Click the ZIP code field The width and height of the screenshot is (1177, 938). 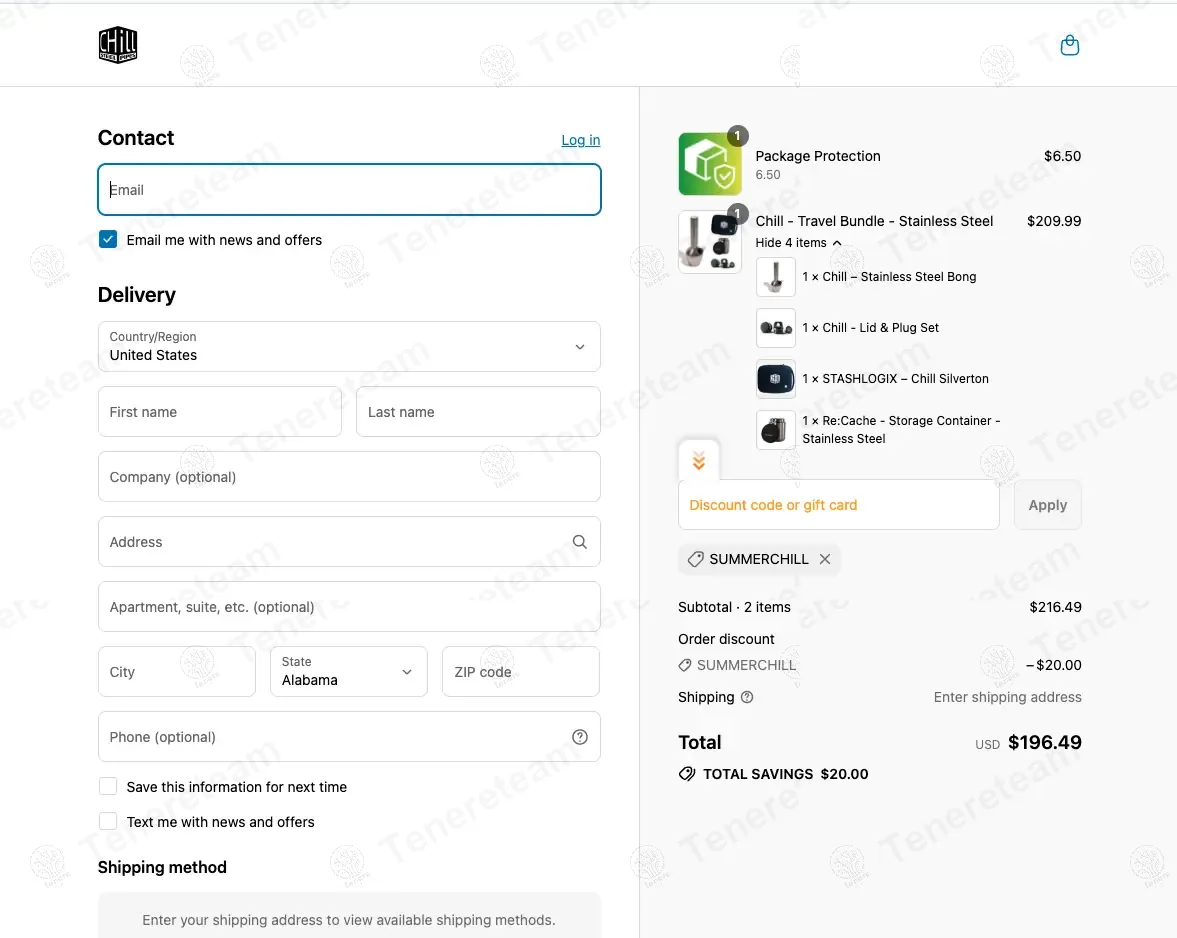pyautogui.click(x=521, y=672)
